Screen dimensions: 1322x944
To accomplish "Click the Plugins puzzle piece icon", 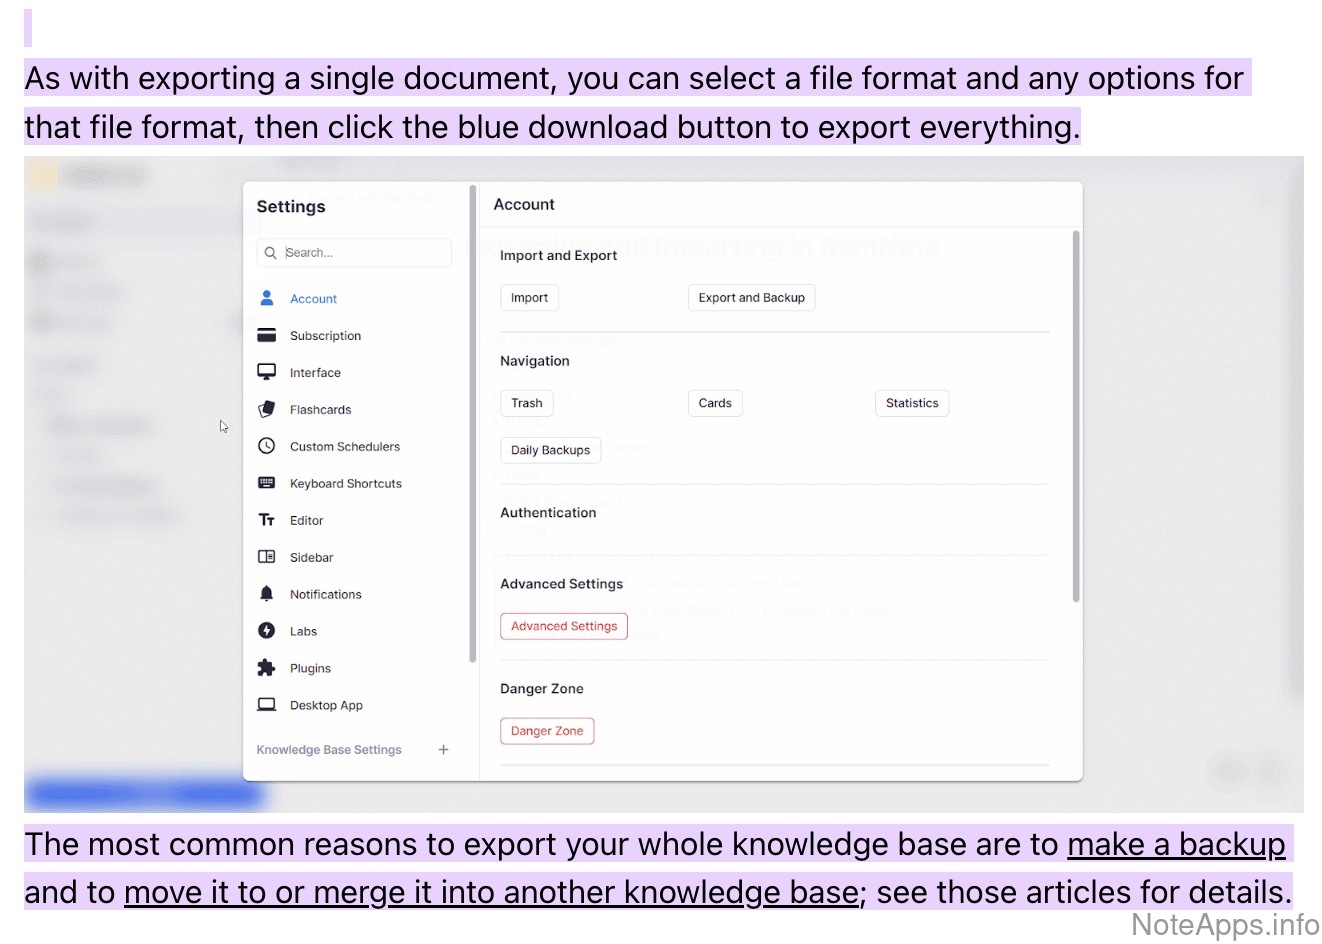I will click(x=267, y=668).
